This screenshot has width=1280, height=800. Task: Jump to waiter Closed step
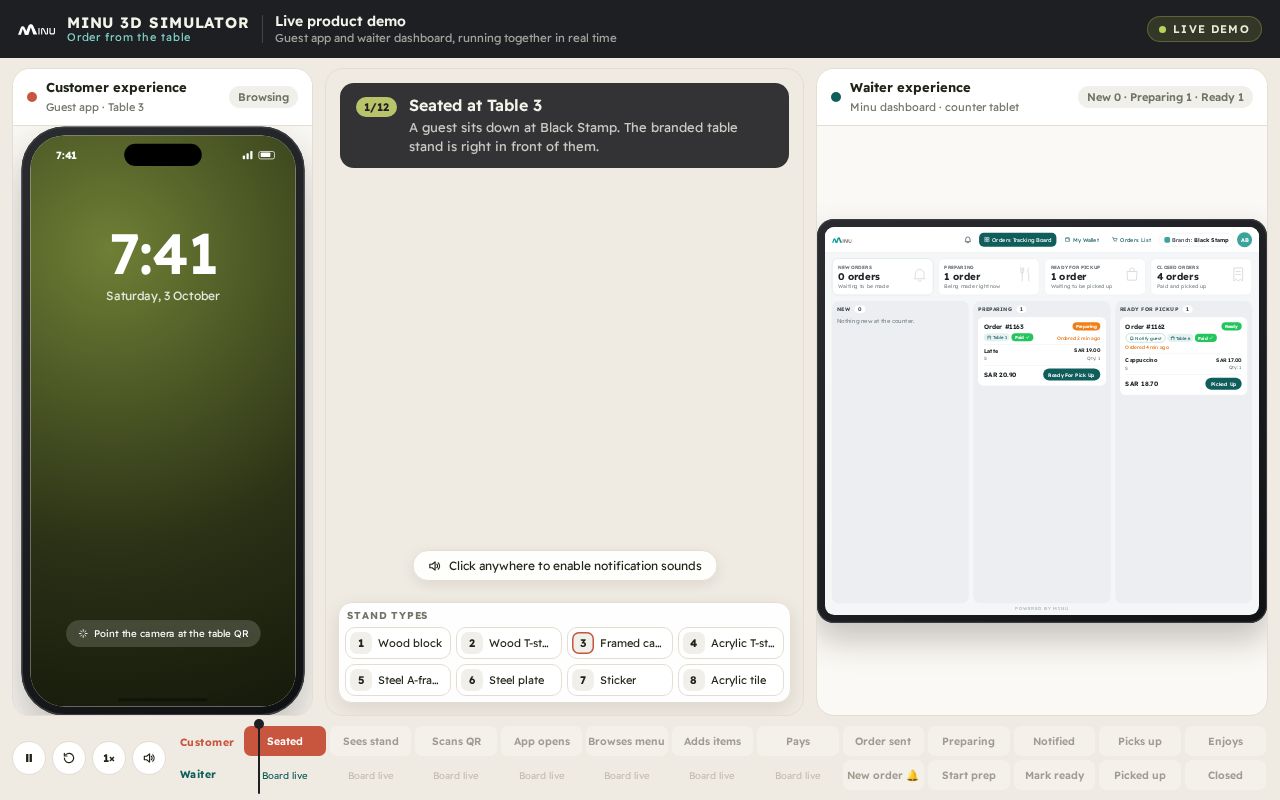tap(1225, 775)
